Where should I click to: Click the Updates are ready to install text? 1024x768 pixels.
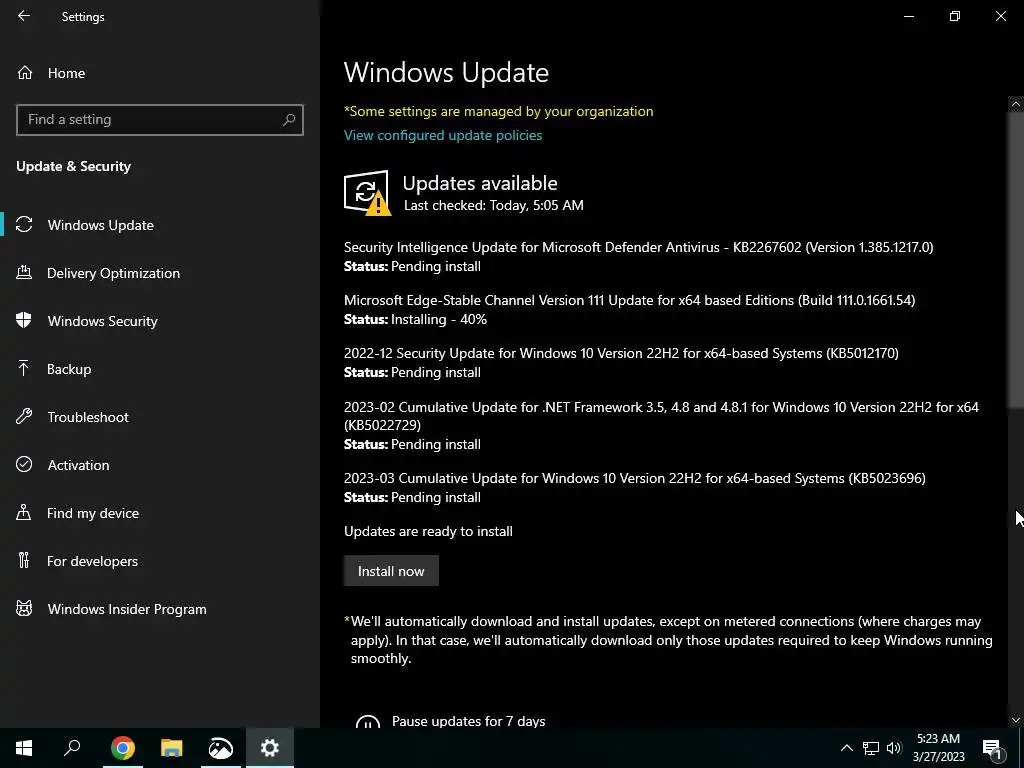pos(428,532)
